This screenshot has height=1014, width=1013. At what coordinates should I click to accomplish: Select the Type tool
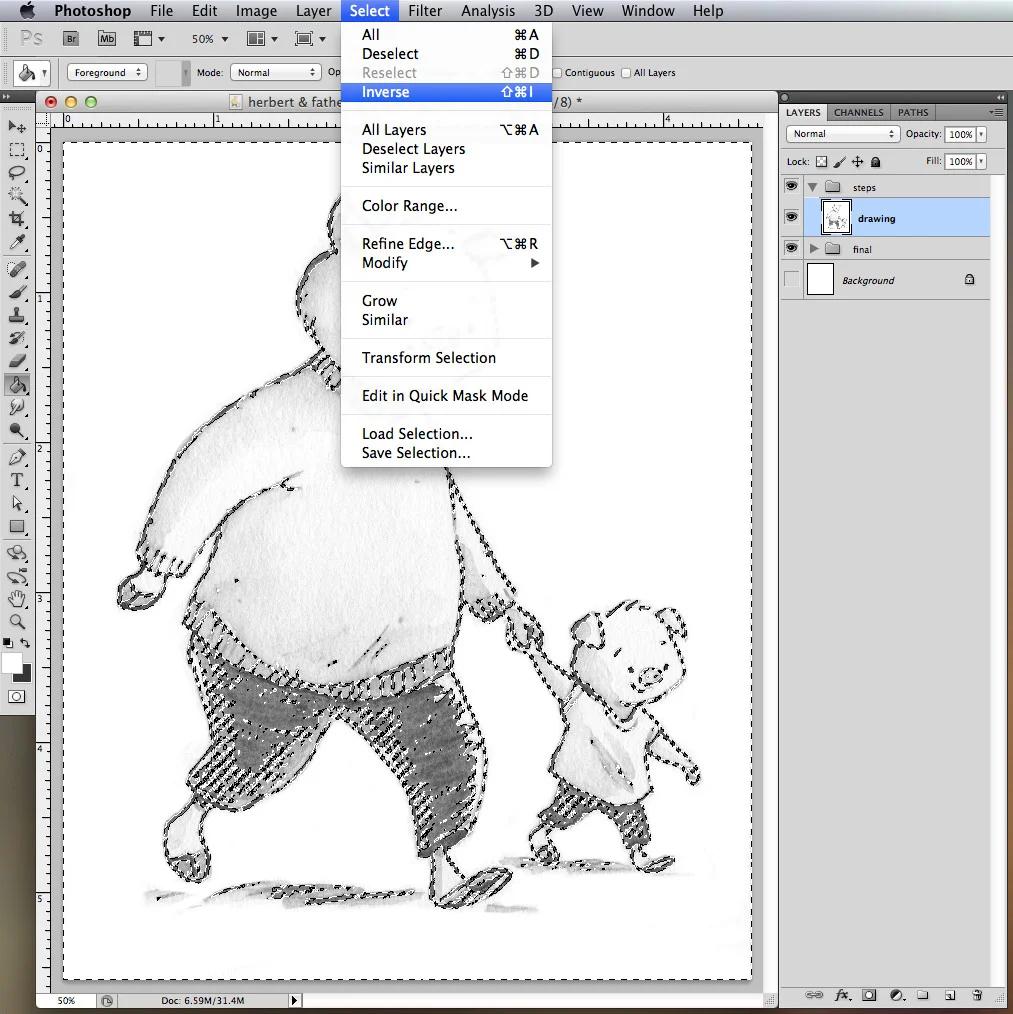click(x=17, y=480)
